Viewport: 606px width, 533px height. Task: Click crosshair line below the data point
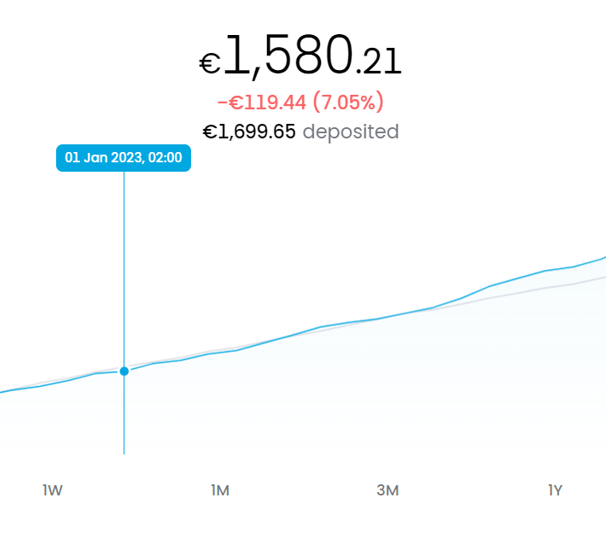pyautogui.click(x=124, y=415)
